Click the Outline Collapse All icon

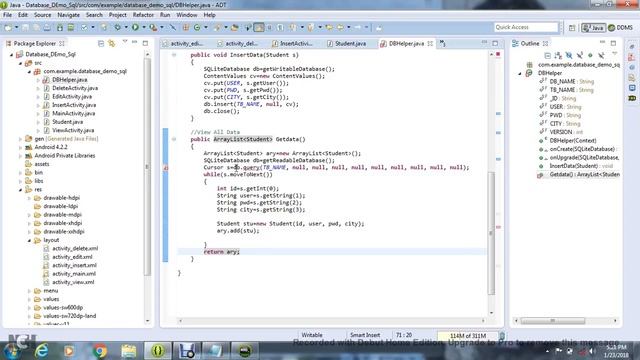tap(548, 56)
